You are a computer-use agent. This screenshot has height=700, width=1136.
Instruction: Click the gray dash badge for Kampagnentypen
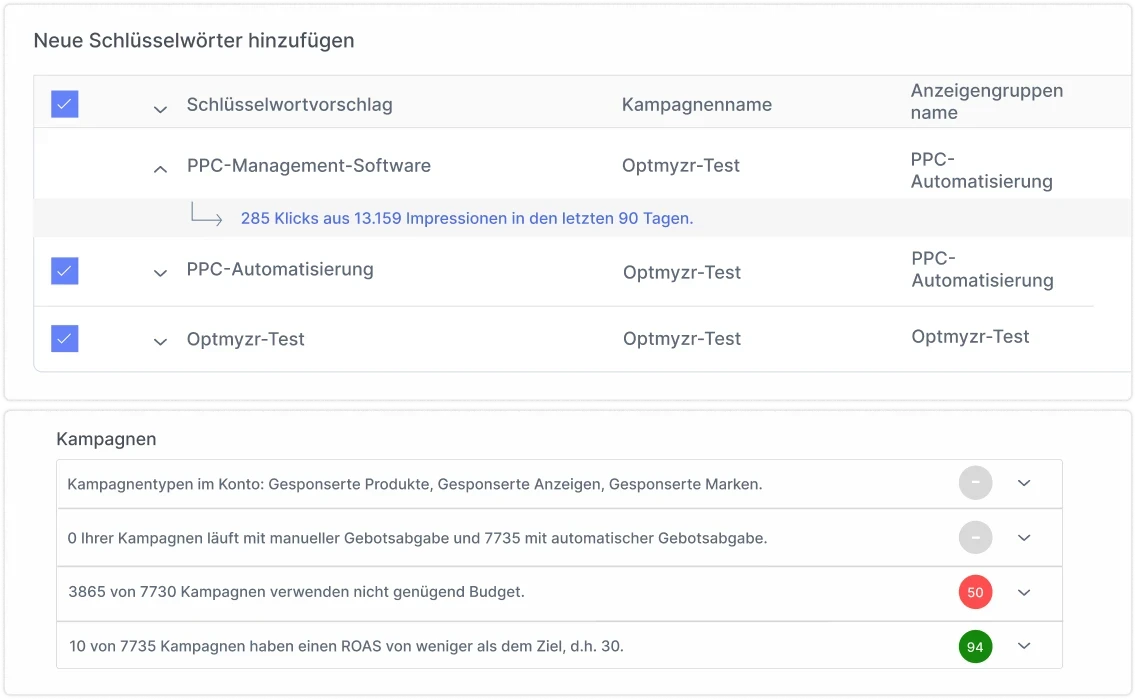pyautogui.click(x=975, y=484)
